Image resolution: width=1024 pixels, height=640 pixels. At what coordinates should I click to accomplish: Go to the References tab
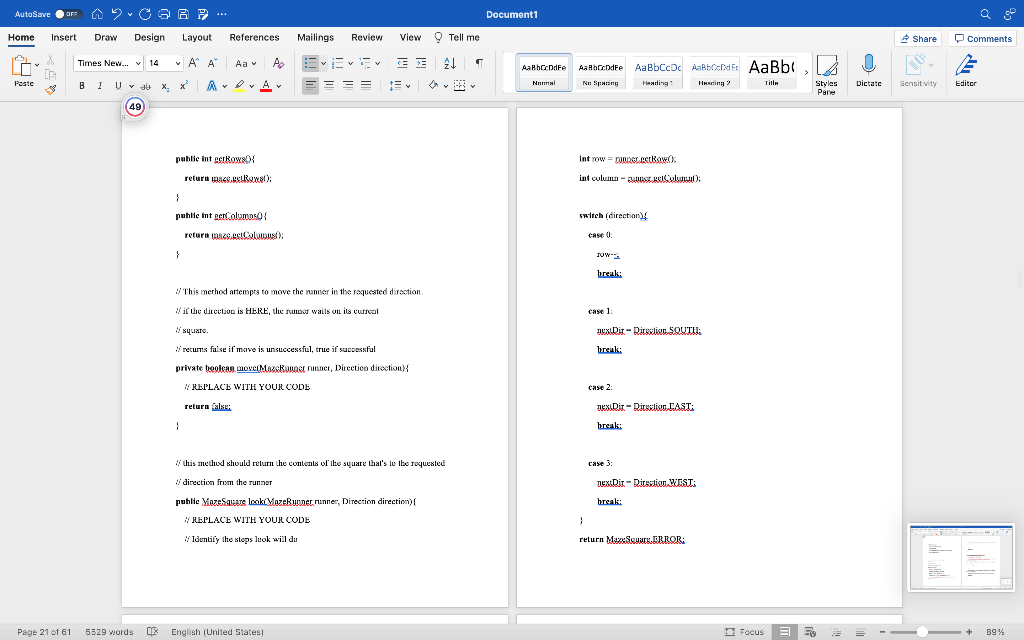[x=254, y=37]
